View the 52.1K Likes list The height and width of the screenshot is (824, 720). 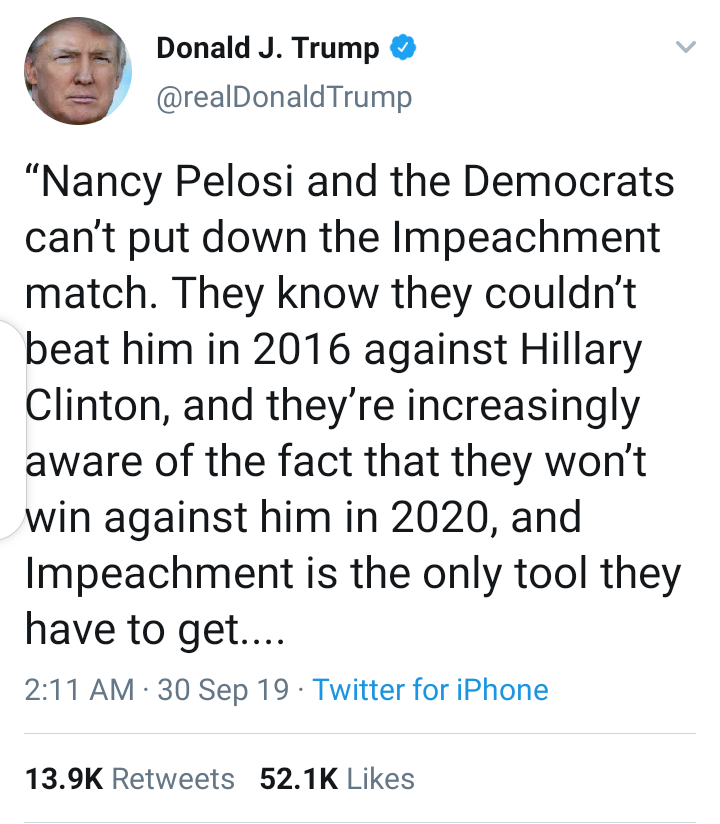tap(336, 779)
